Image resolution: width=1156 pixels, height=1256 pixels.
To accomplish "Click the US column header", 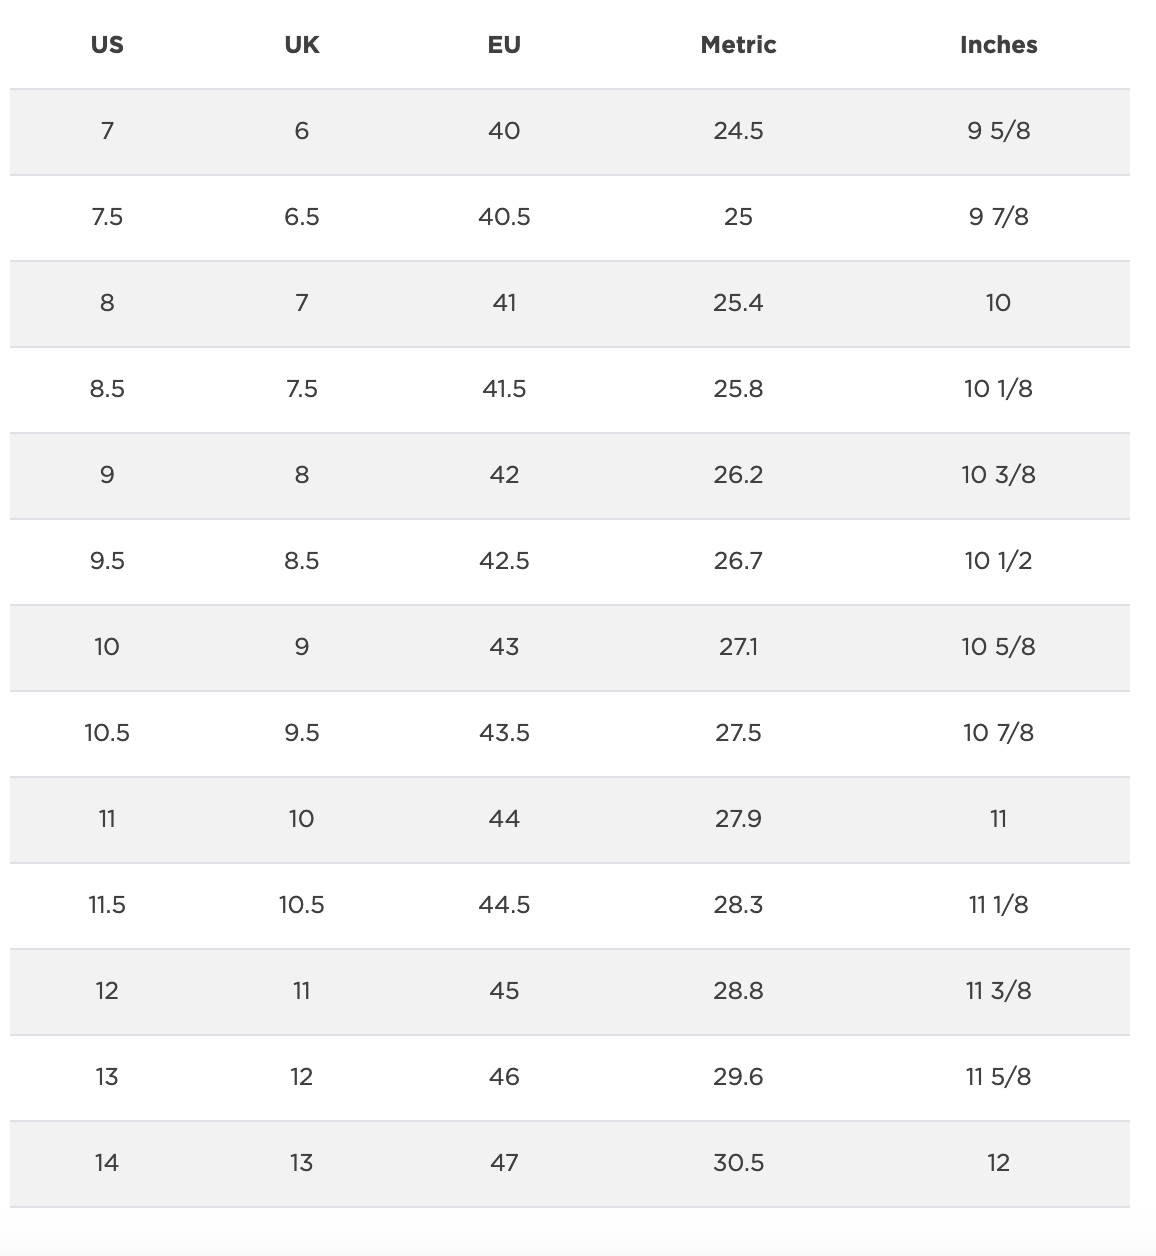I will pos(107,45).
